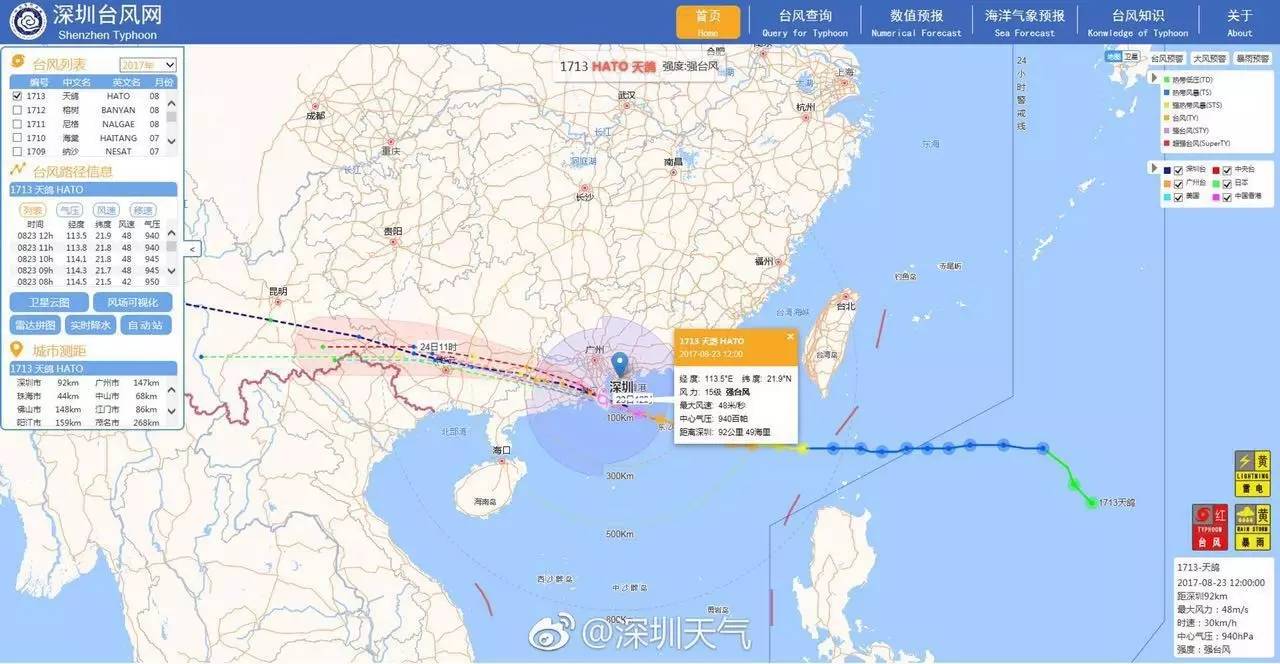
Task: Switch to the 气压 pressure tab
Action: point(69,210)
